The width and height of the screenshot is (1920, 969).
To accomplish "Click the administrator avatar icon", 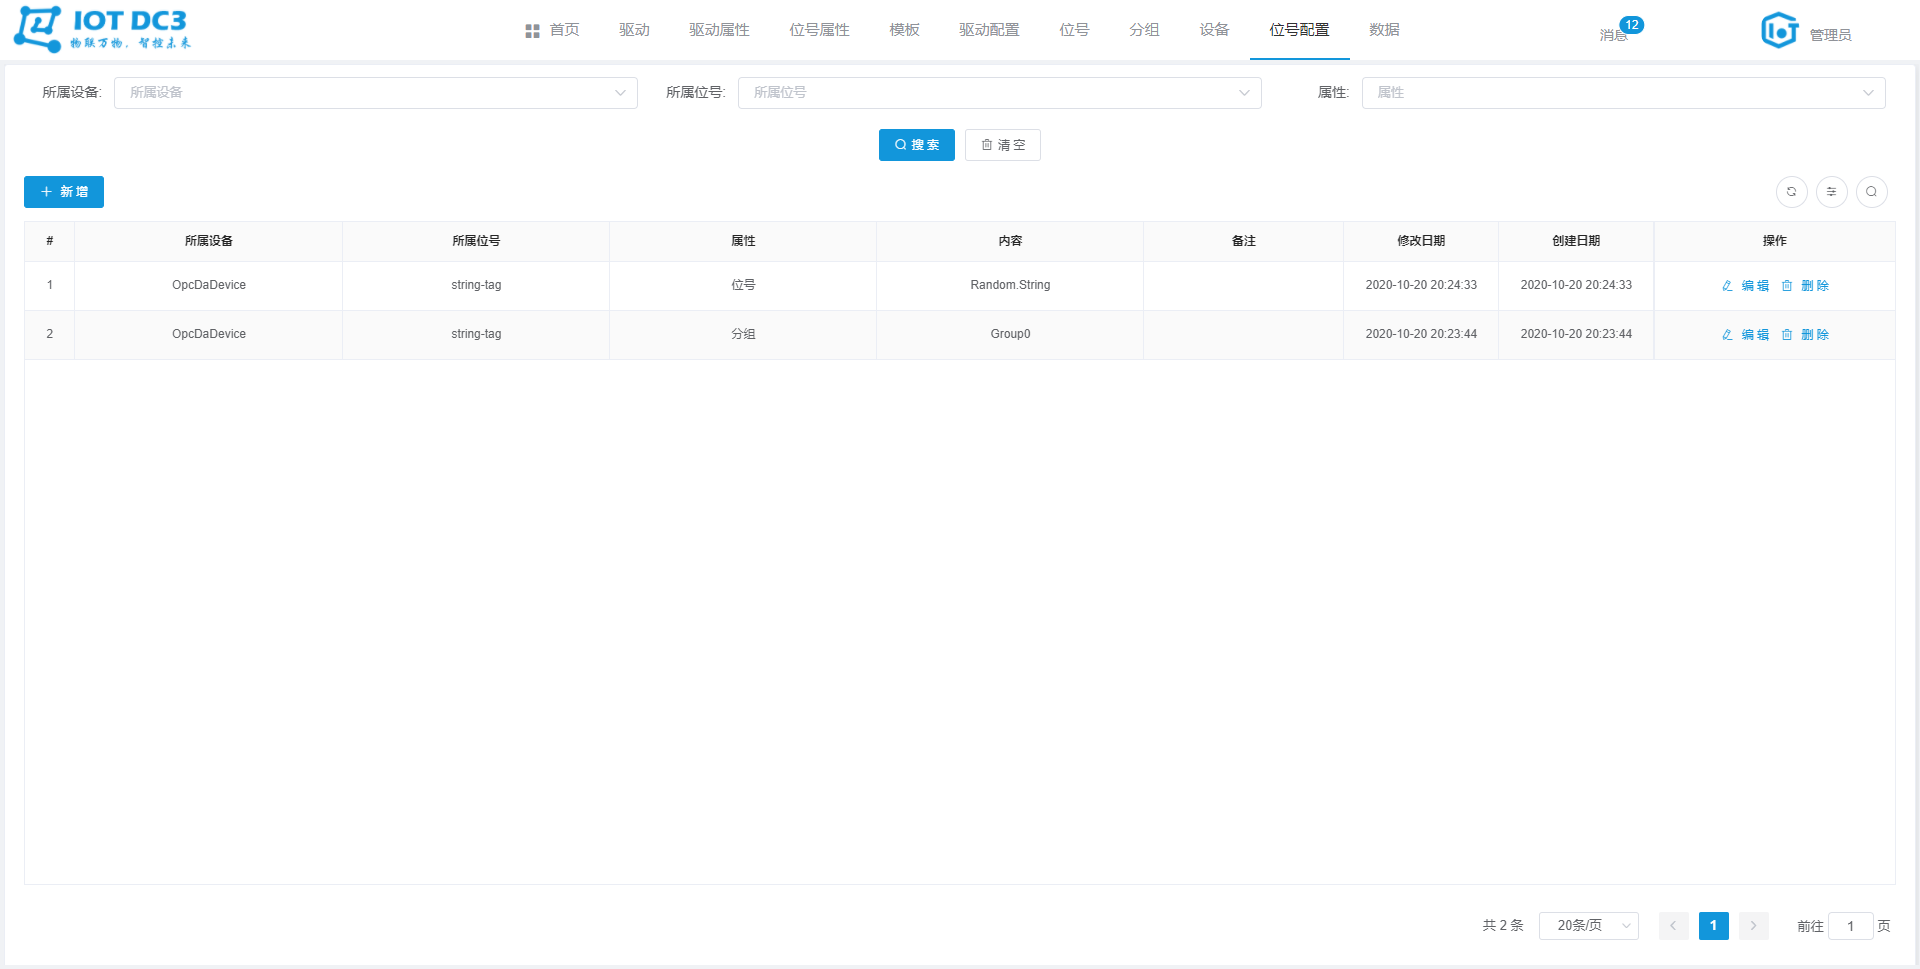I will (x=1779, y=31).
